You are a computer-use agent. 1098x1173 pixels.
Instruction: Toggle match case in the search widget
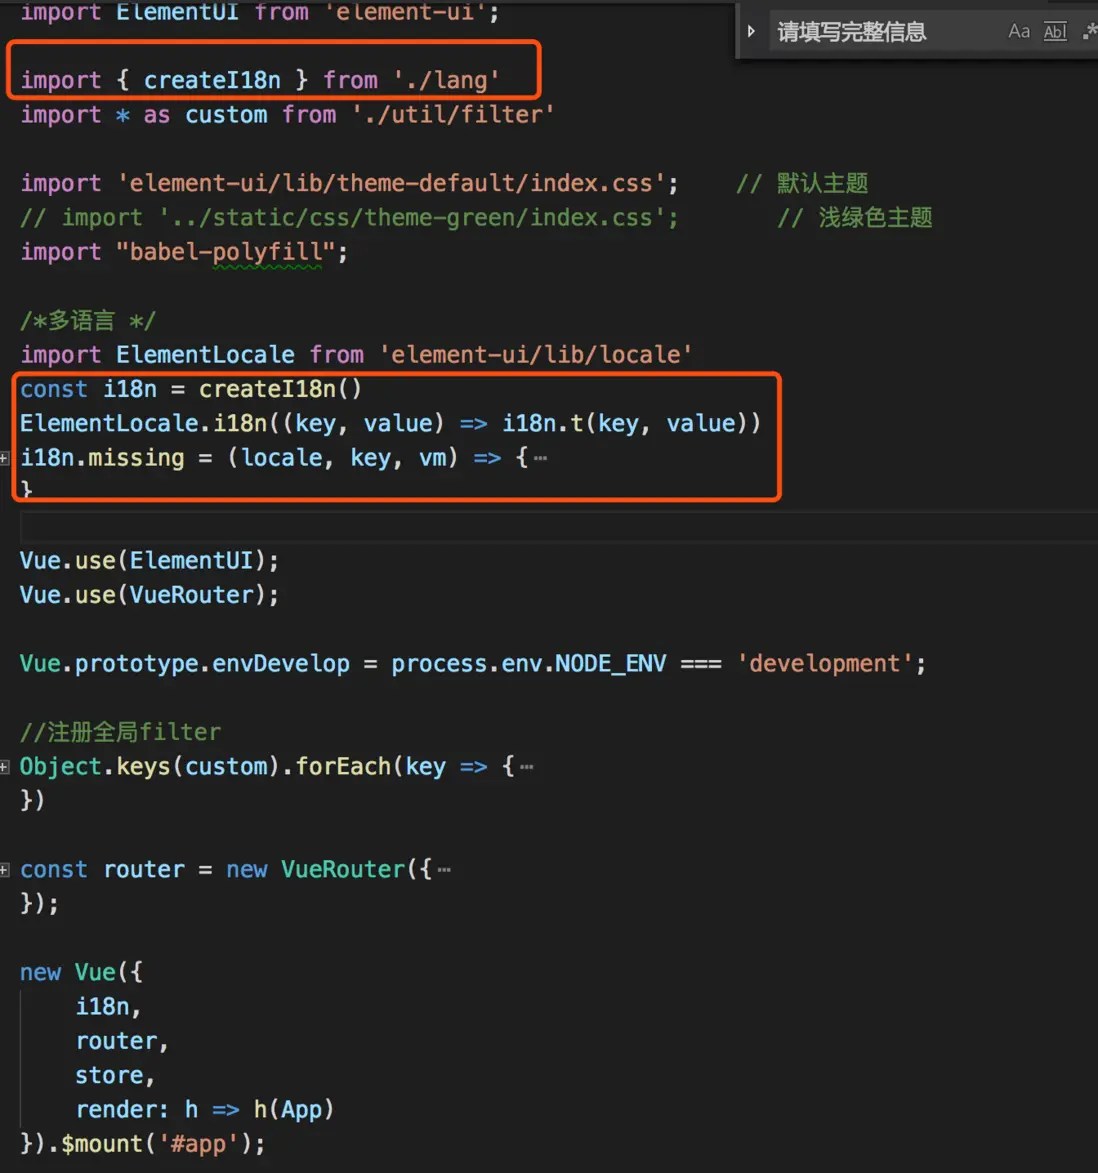[1019, 31]
